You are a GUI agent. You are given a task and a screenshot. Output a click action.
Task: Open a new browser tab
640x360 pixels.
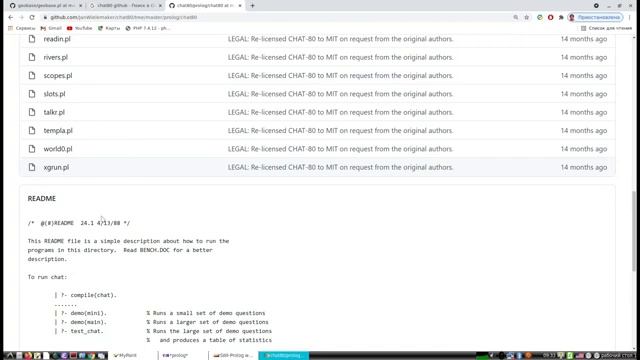coord(252,6)
